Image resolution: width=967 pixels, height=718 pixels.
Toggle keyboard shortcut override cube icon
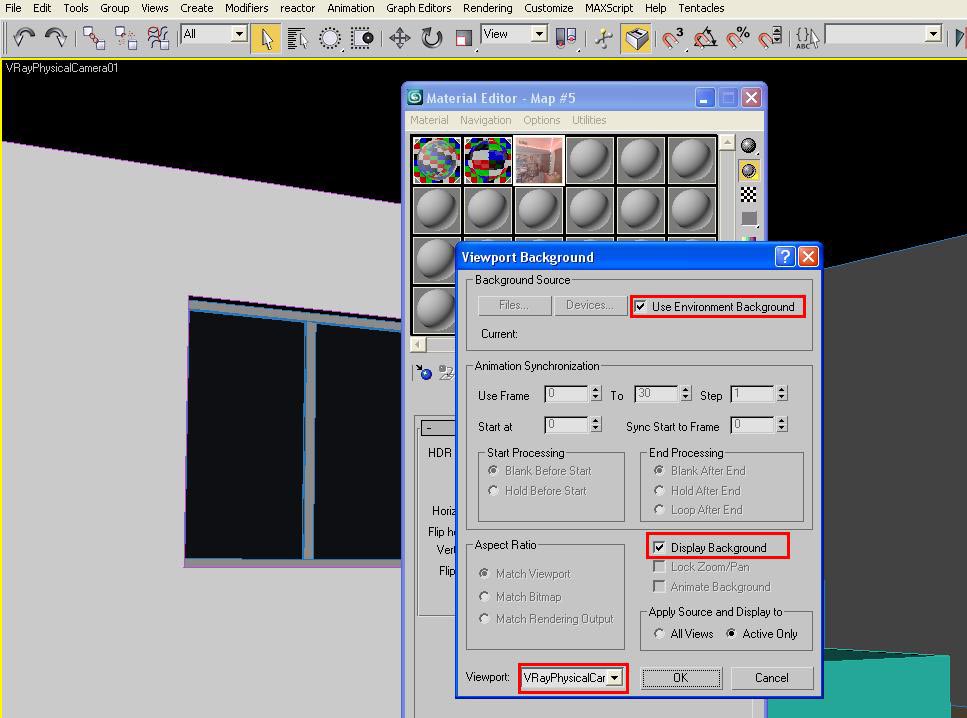636,38
